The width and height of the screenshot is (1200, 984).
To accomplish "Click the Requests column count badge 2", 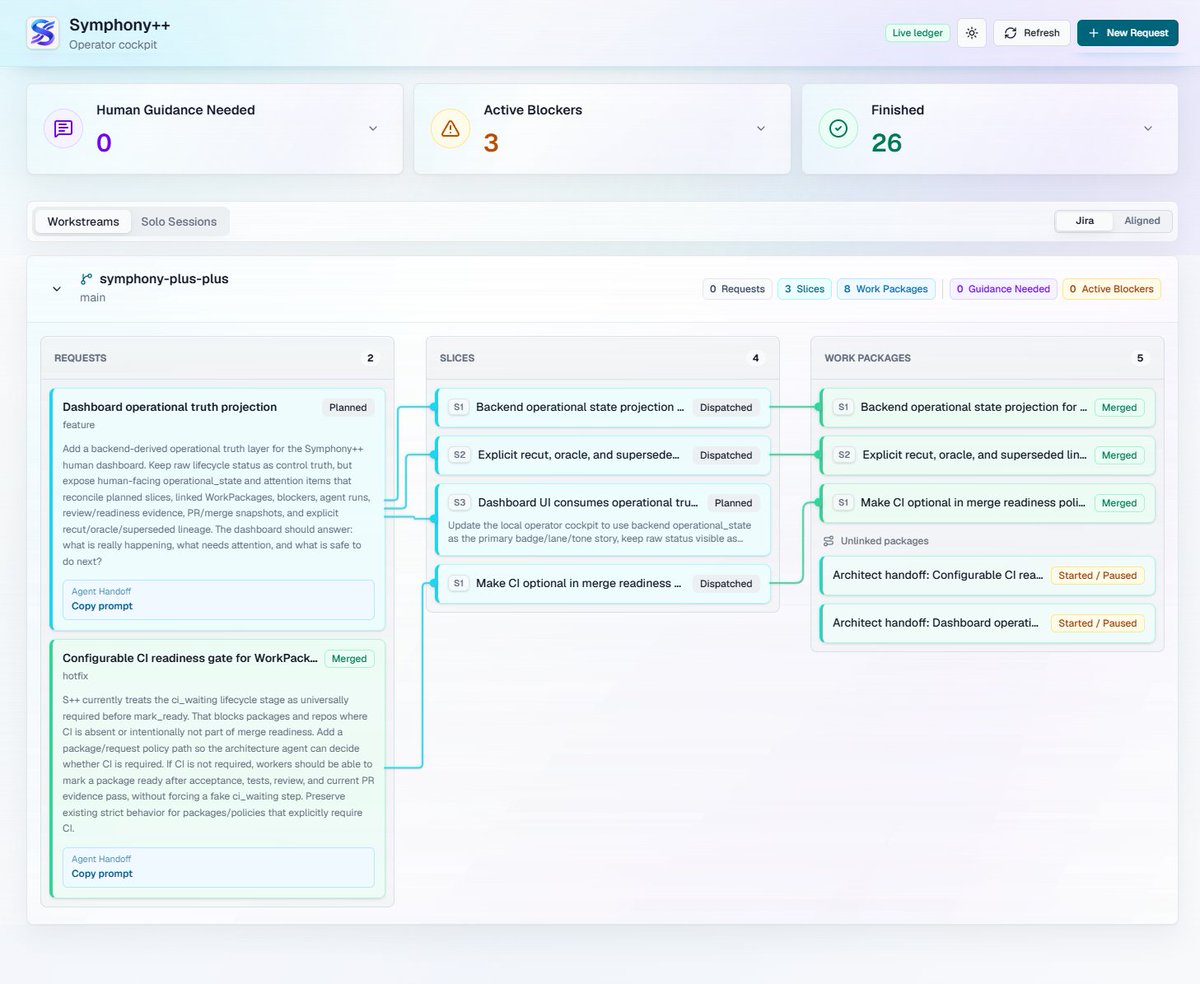I will pyautogui.click(x=370, y=358).
